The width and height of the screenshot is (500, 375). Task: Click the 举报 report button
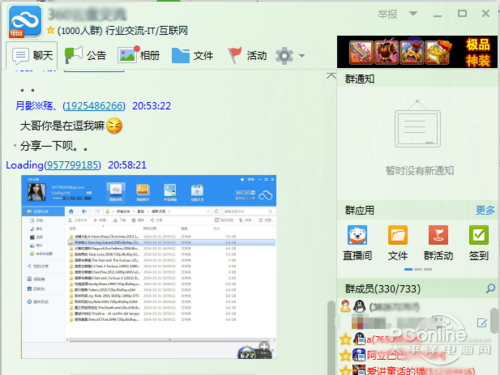[388, 14]
